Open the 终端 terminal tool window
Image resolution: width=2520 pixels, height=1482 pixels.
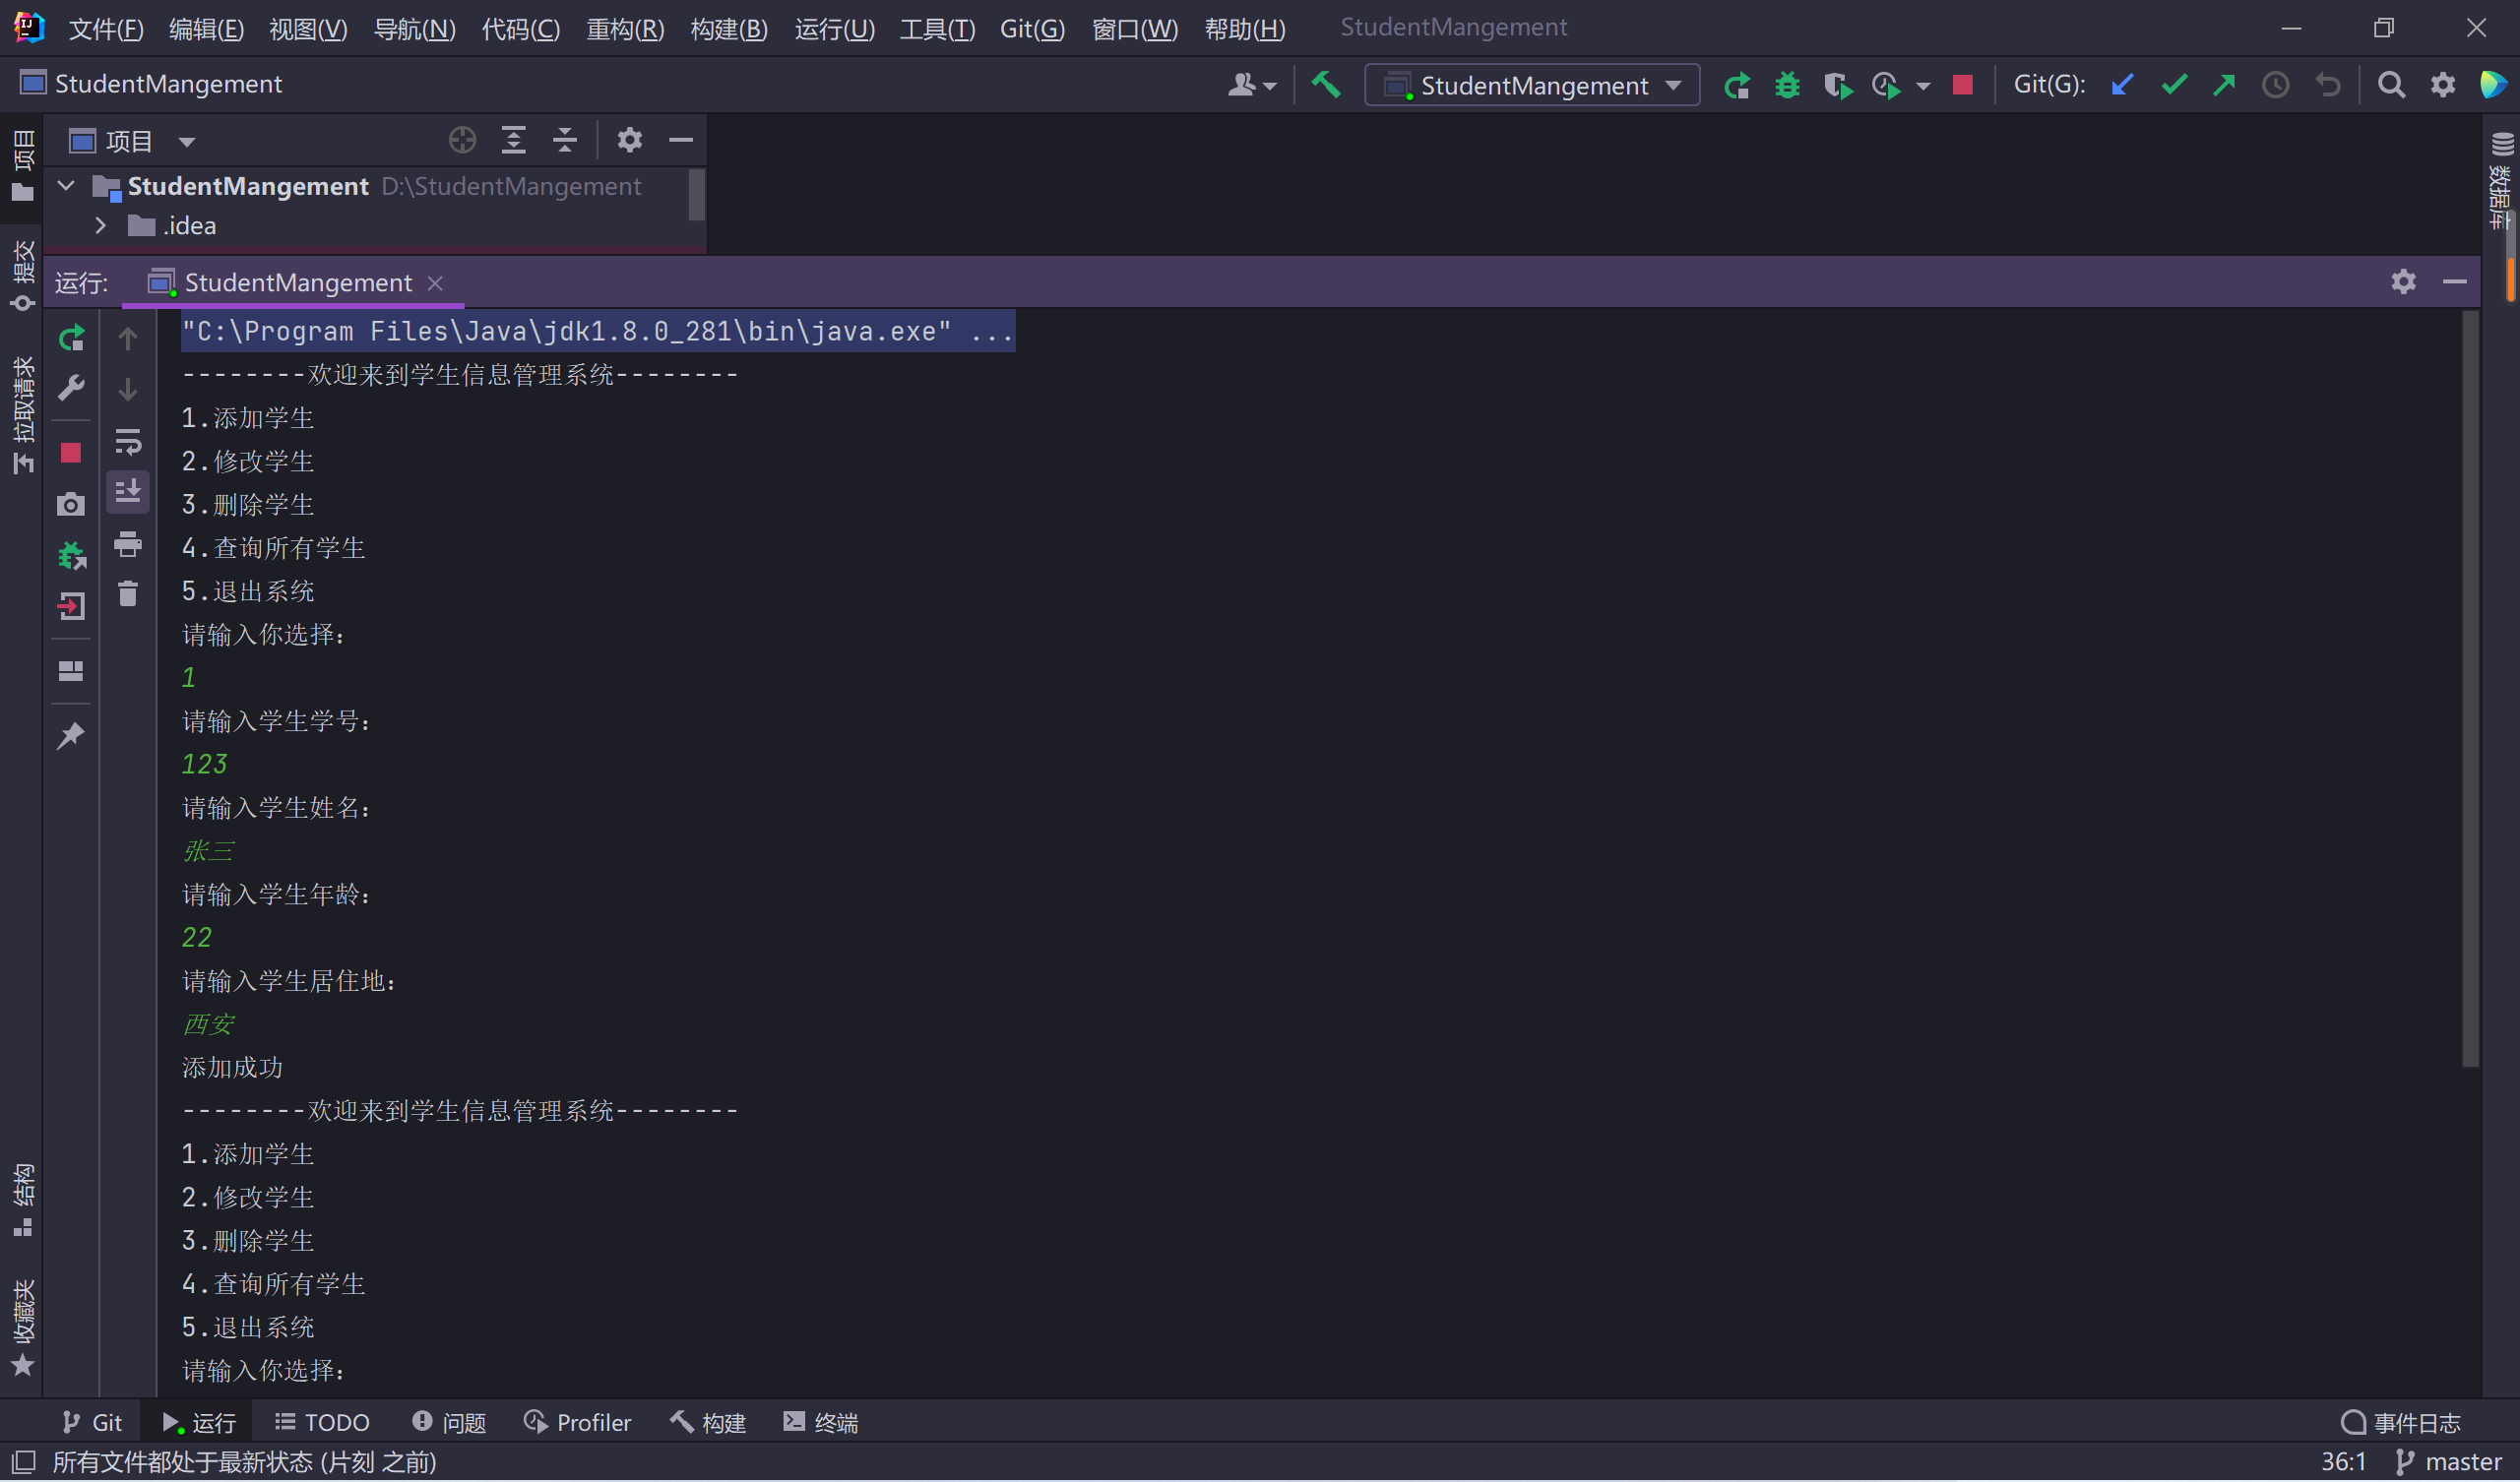point(821,1421)
